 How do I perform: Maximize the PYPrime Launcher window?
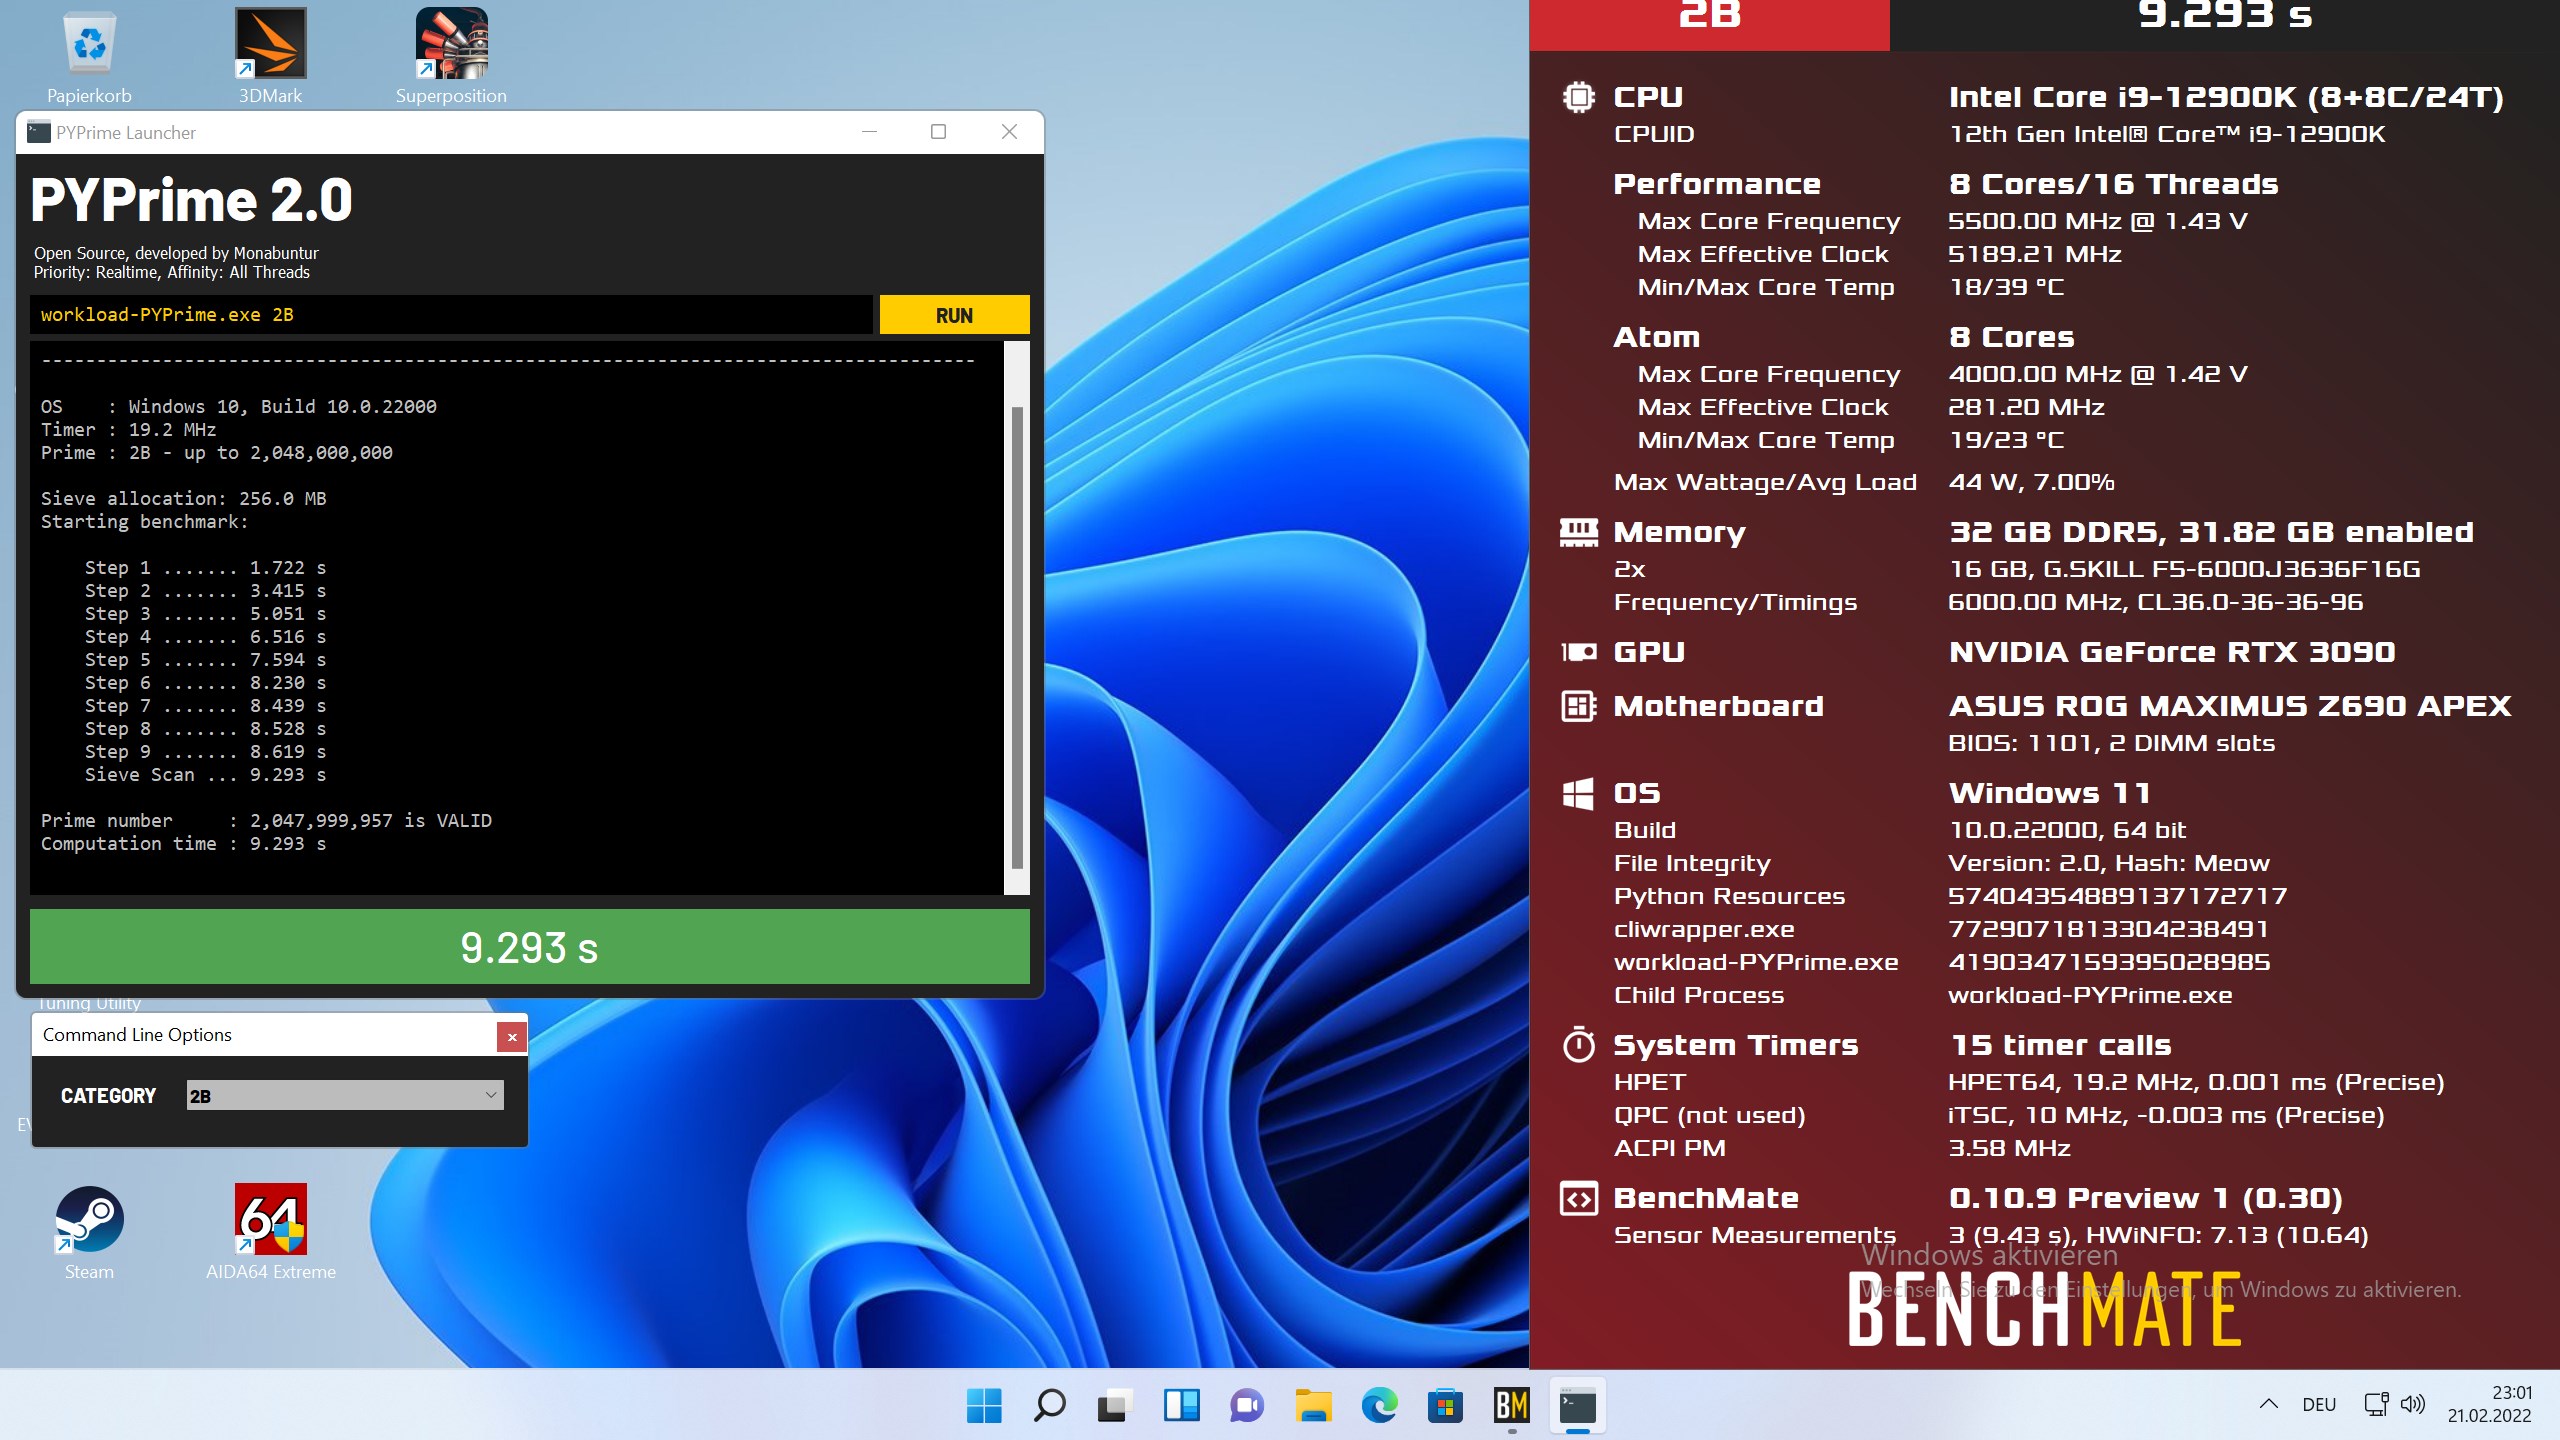point(938,132)
